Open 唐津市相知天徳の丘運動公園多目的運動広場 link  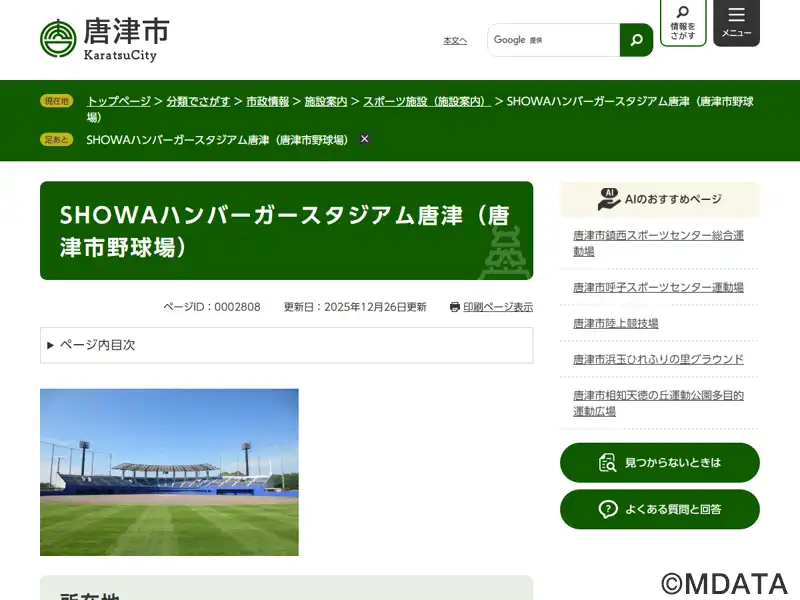tap(658, 403)
